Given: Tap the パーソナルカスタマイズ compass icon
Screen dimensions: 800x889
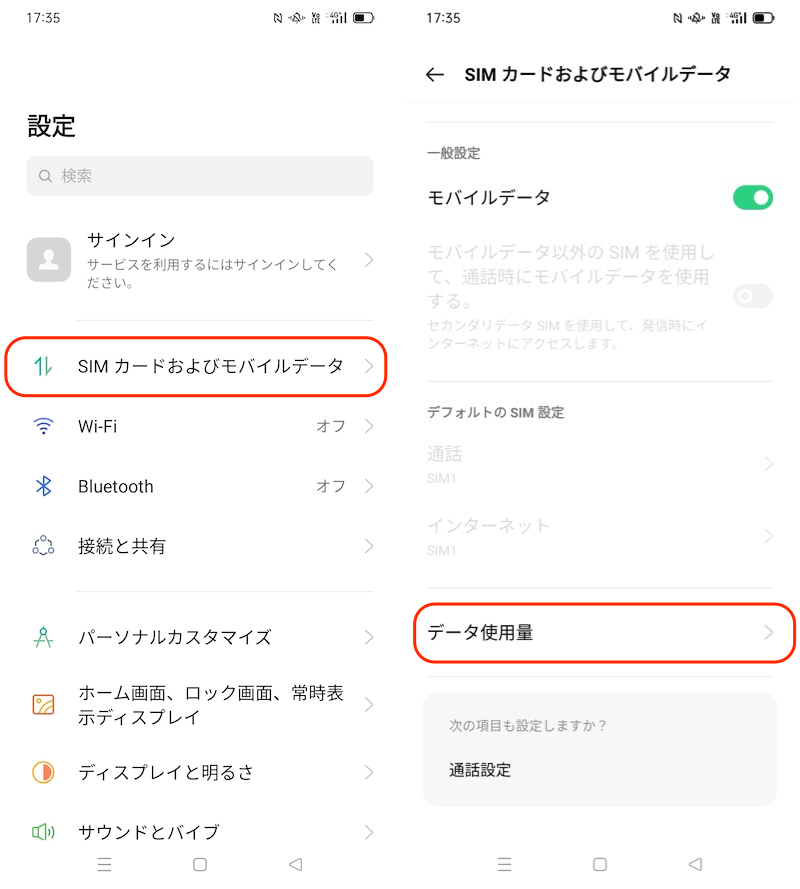Looking at the screenshot, I should point(43,637).
